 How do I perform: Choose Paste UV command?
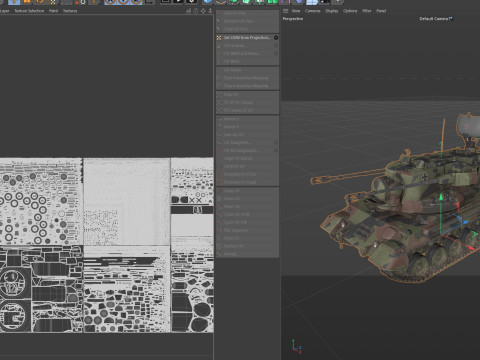247,198
